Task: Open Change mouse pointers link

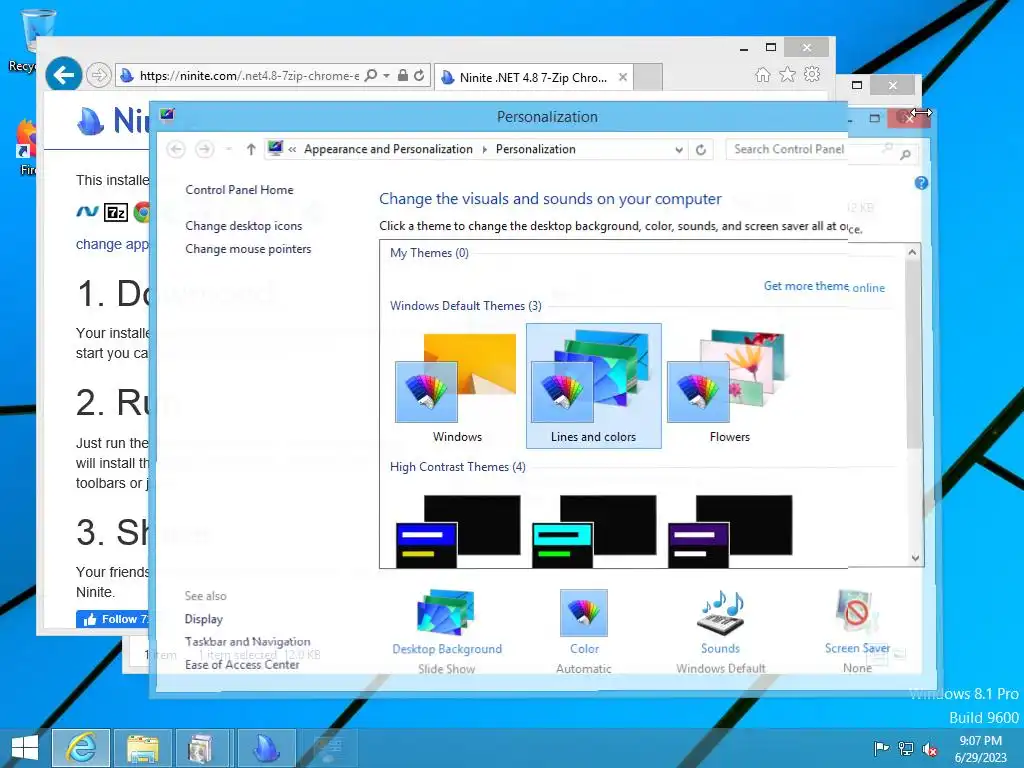Action: [248, 249]
